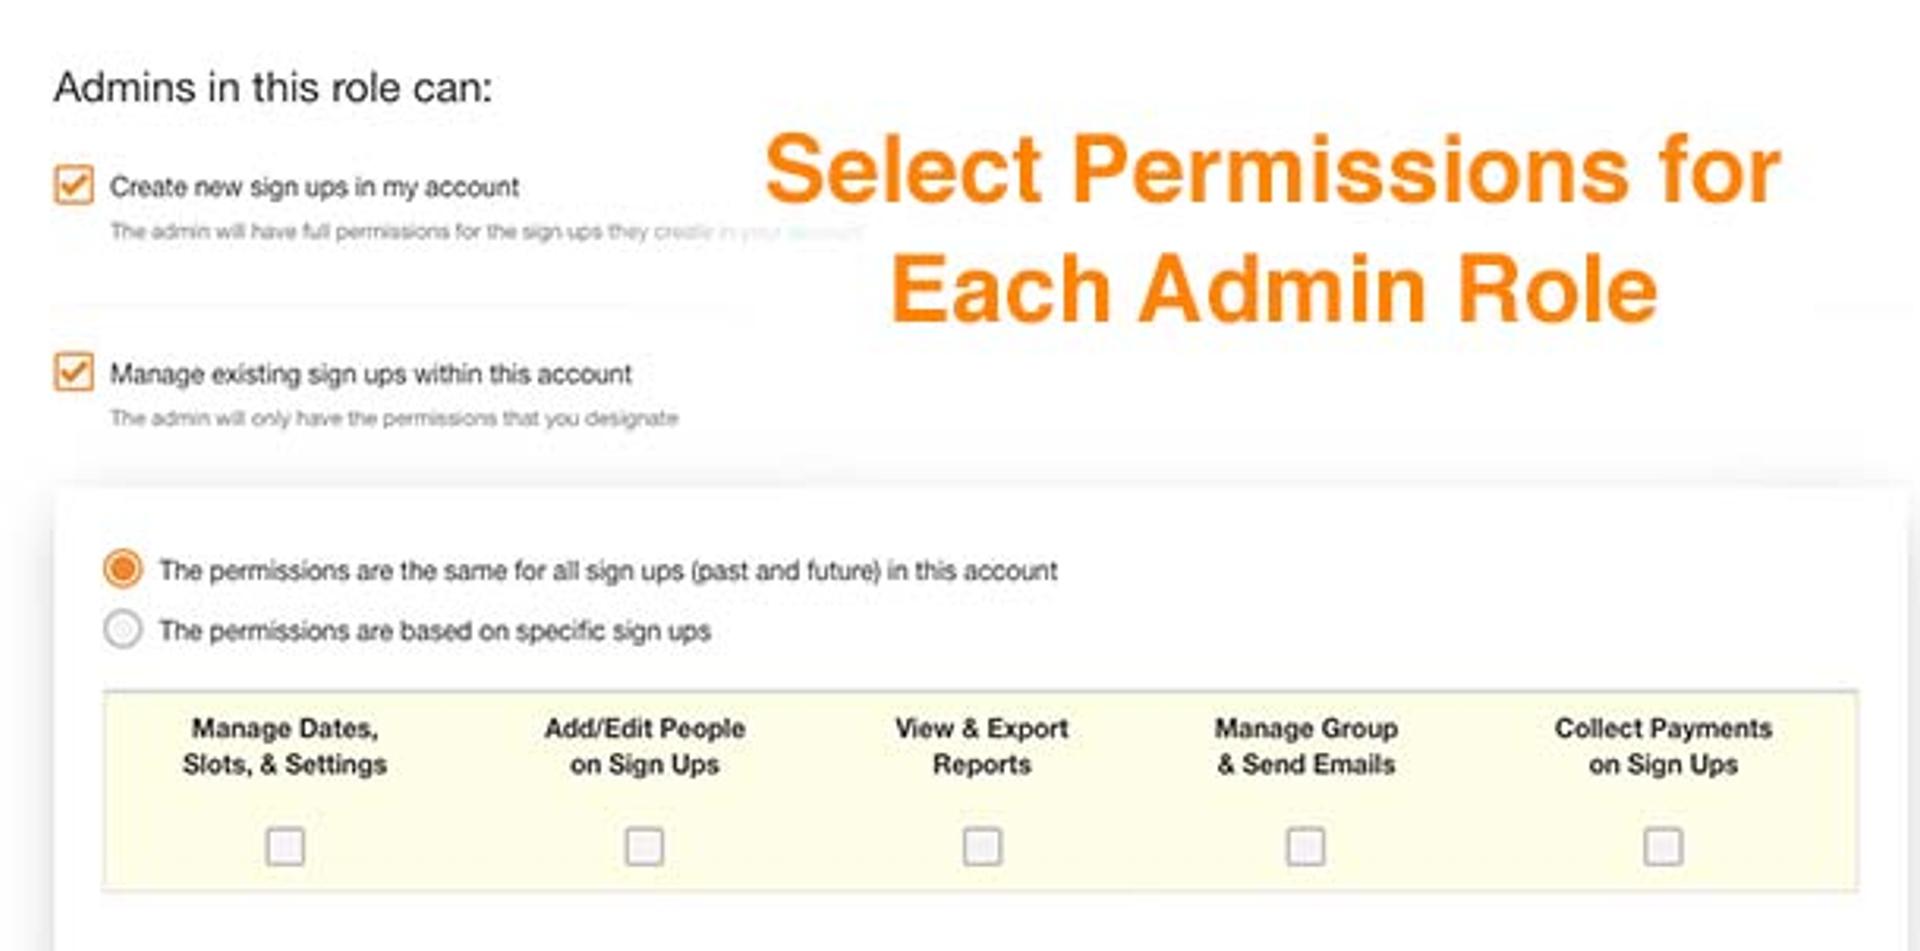
Task: Enable Manage Group & Send Emails checkbox
Action: point(1305,847)
